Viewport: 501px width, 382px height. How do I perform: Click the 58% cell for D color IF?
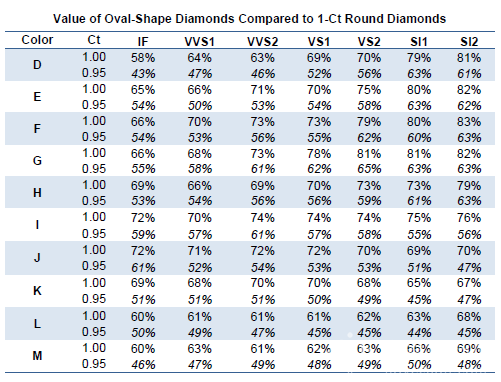coord(143,58)
